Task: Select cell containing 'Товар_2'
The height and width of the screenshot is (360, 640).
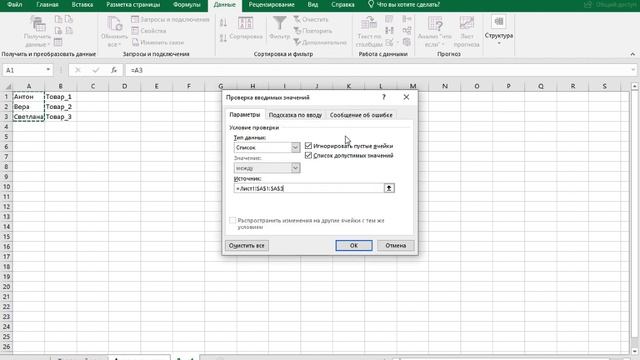Action: [x=60, y=107]
